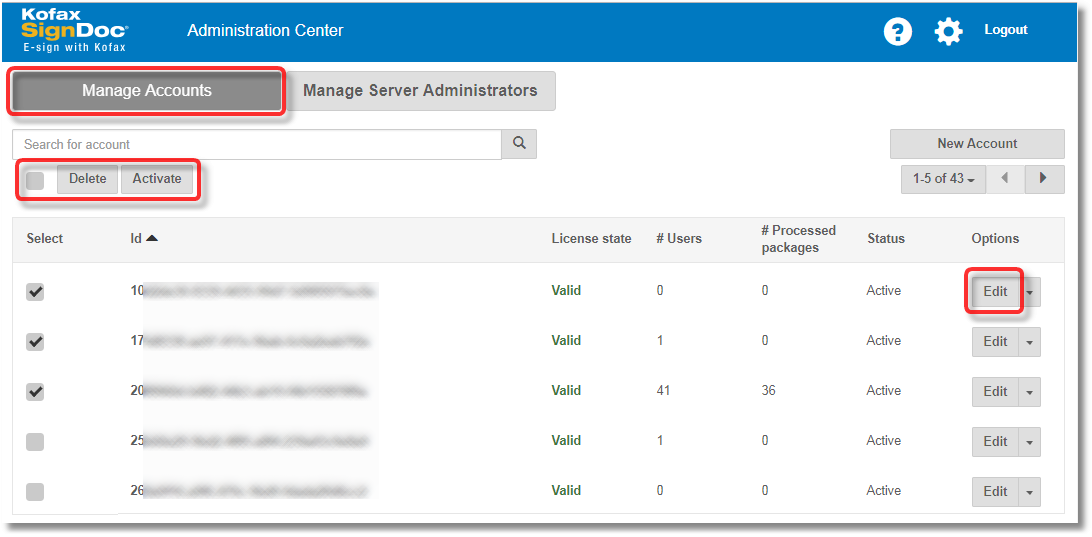
Task: Expand the dropdown arrow beside first Edit
Action: pyautogui.click(x=1031, y=292)
